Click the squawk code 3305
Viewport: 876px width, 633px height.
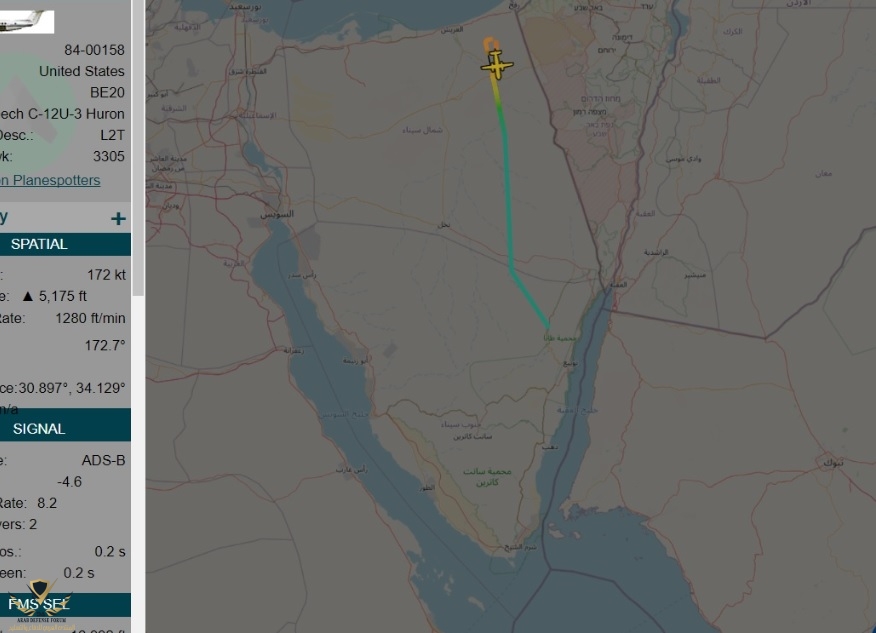tap(109, 156)
